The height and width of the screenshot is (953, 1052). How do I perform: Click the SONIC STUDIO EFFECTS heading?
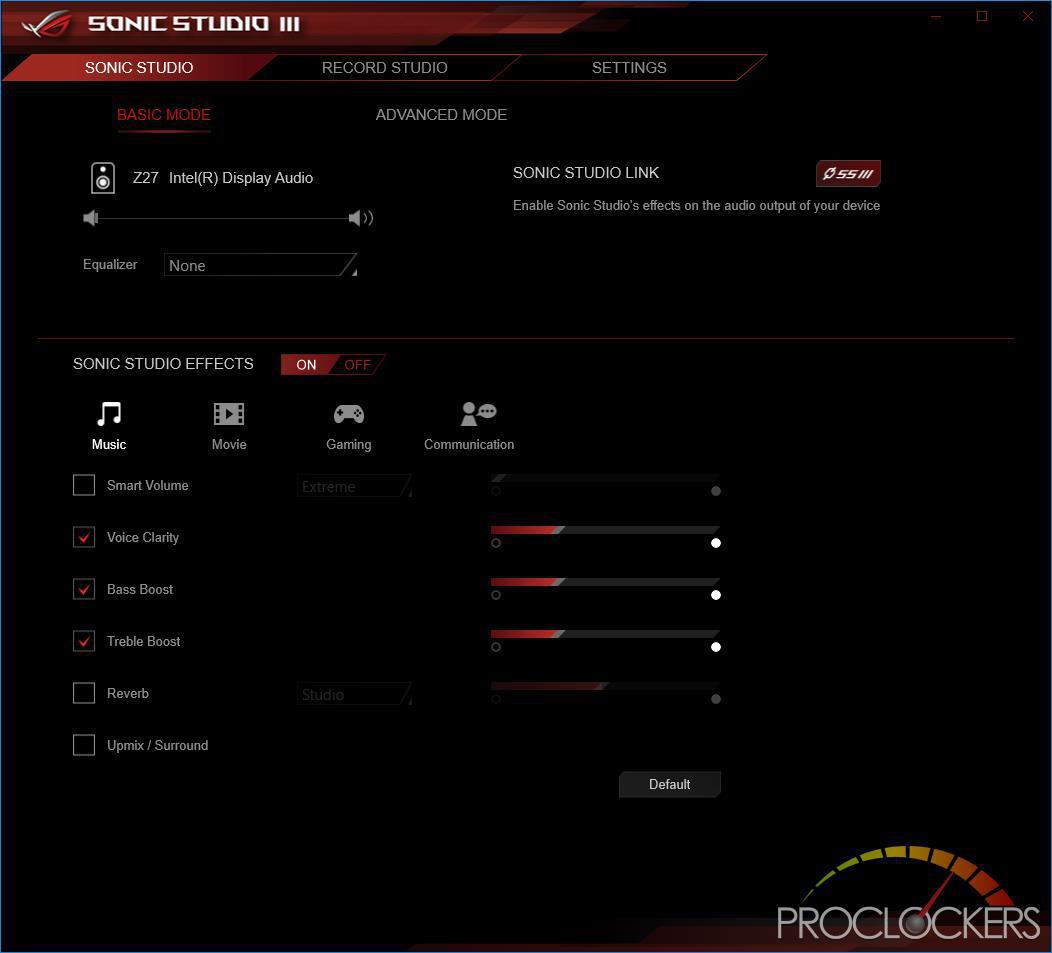pyautogui.click(x=163, y=364)
